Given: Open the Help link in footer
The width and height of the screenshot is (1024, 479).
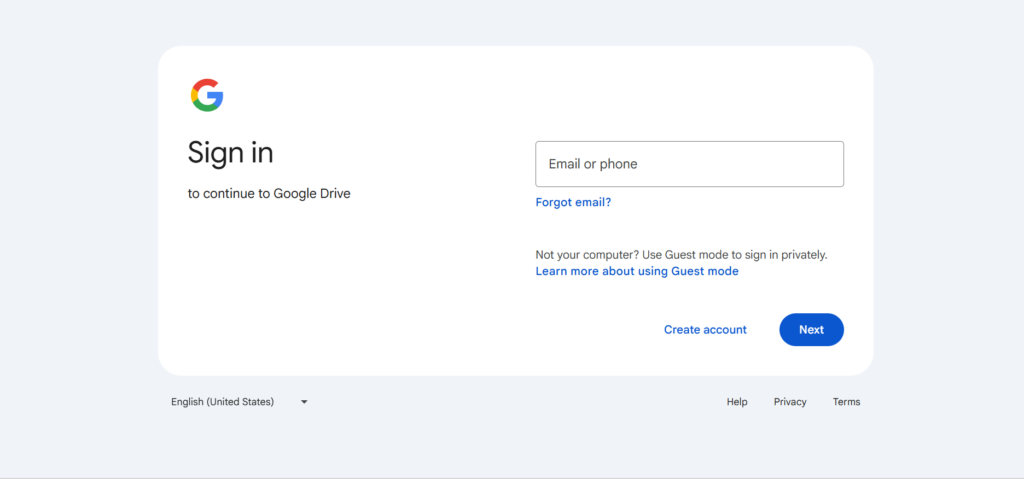Looking at the screenshot, I should pyautogui.click(x=737, y=402).
